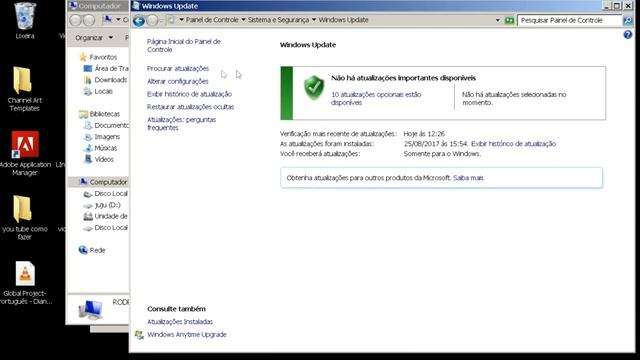Viewport: 640px width, 360px height.
Task: Click 'Sistema e Segurança' in the breadcrumb
Action: [278, 20]
